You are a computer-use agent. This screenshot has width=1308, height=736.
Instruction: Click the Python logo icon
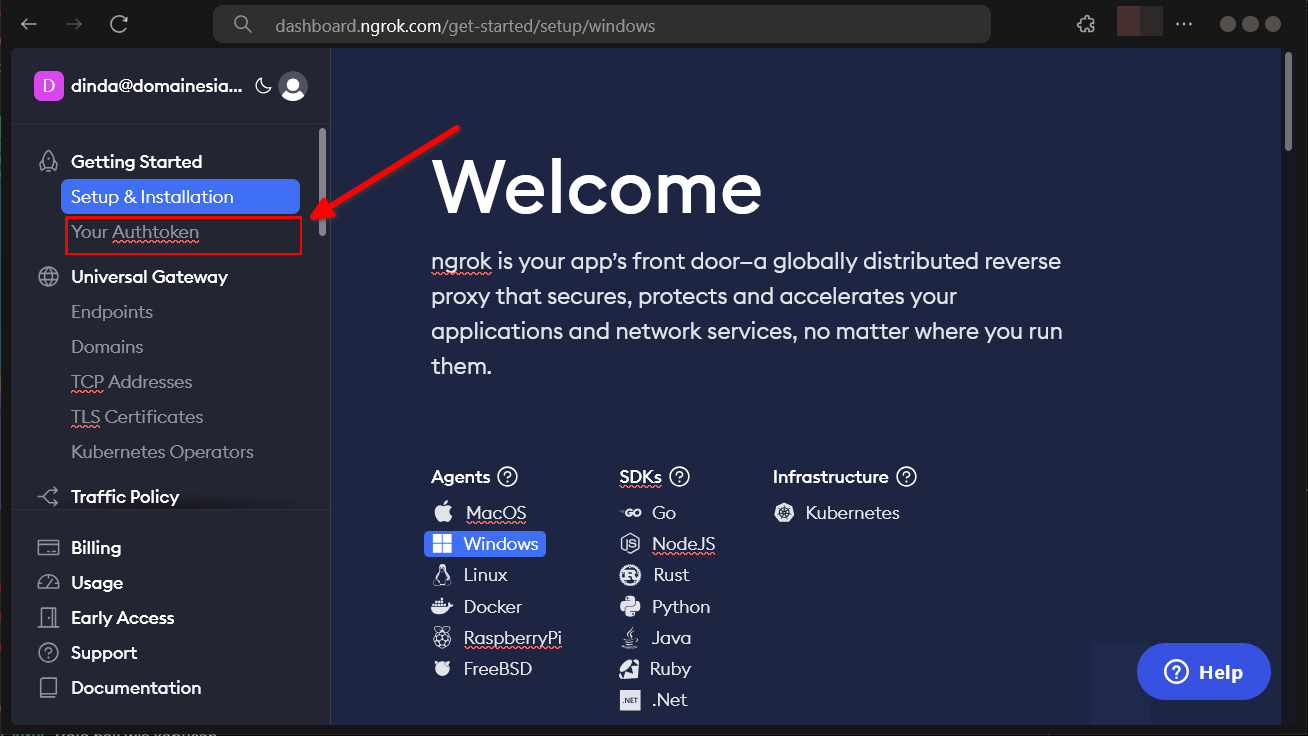coord(630,607)
